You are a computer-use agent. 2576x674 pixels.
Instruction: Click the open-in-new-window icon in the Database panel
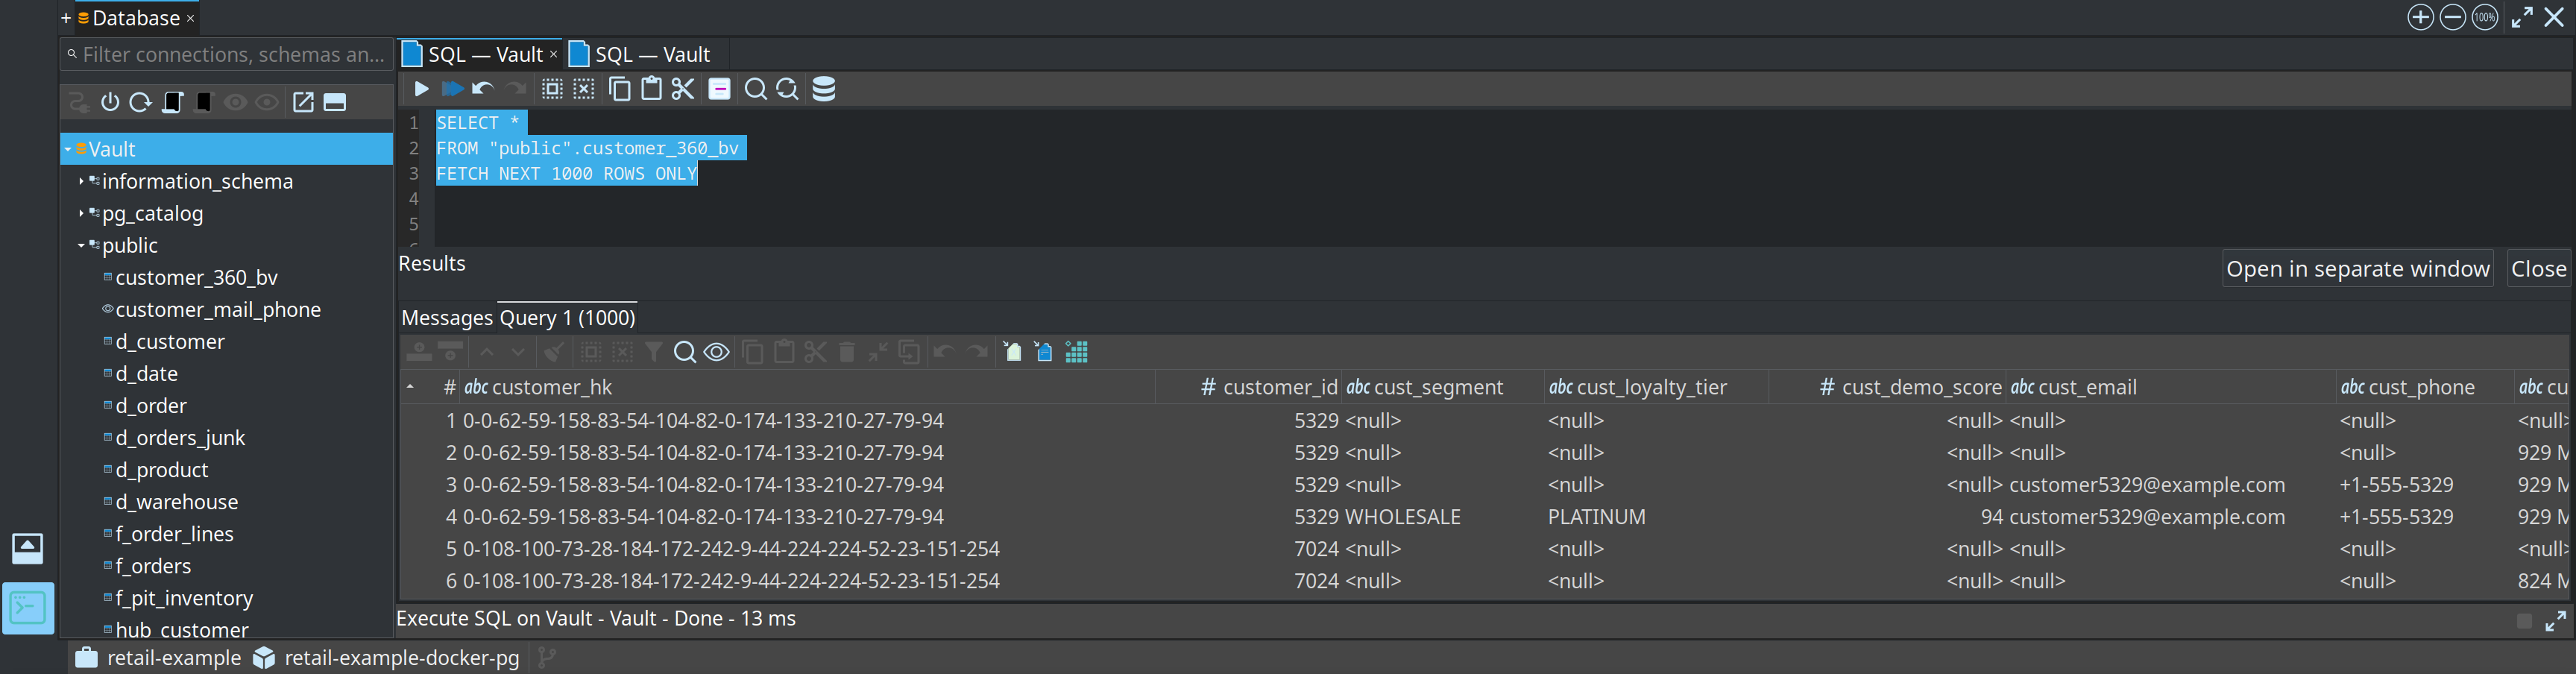303,102
